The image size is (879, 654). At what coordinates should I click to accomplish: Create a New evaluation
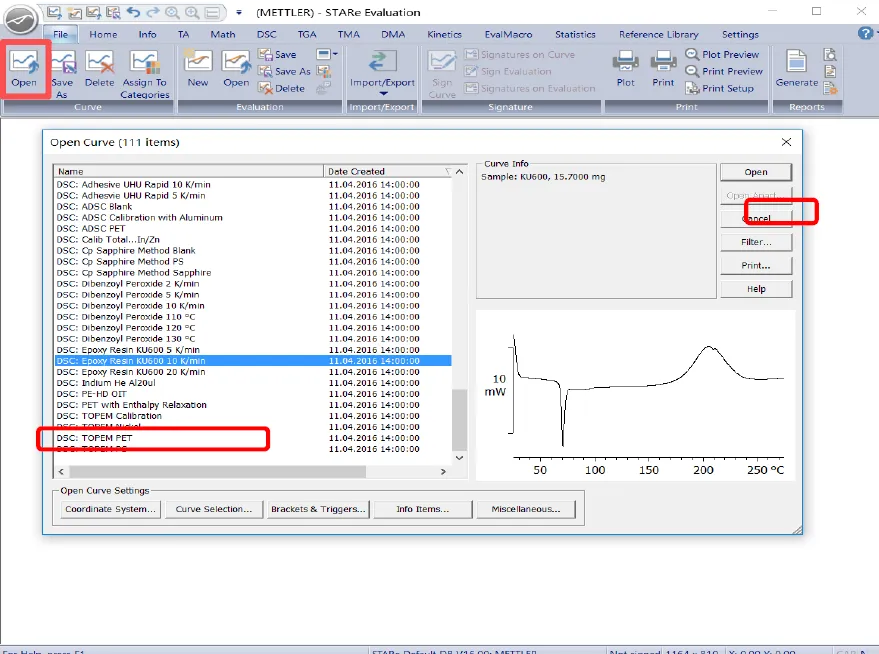198,69
